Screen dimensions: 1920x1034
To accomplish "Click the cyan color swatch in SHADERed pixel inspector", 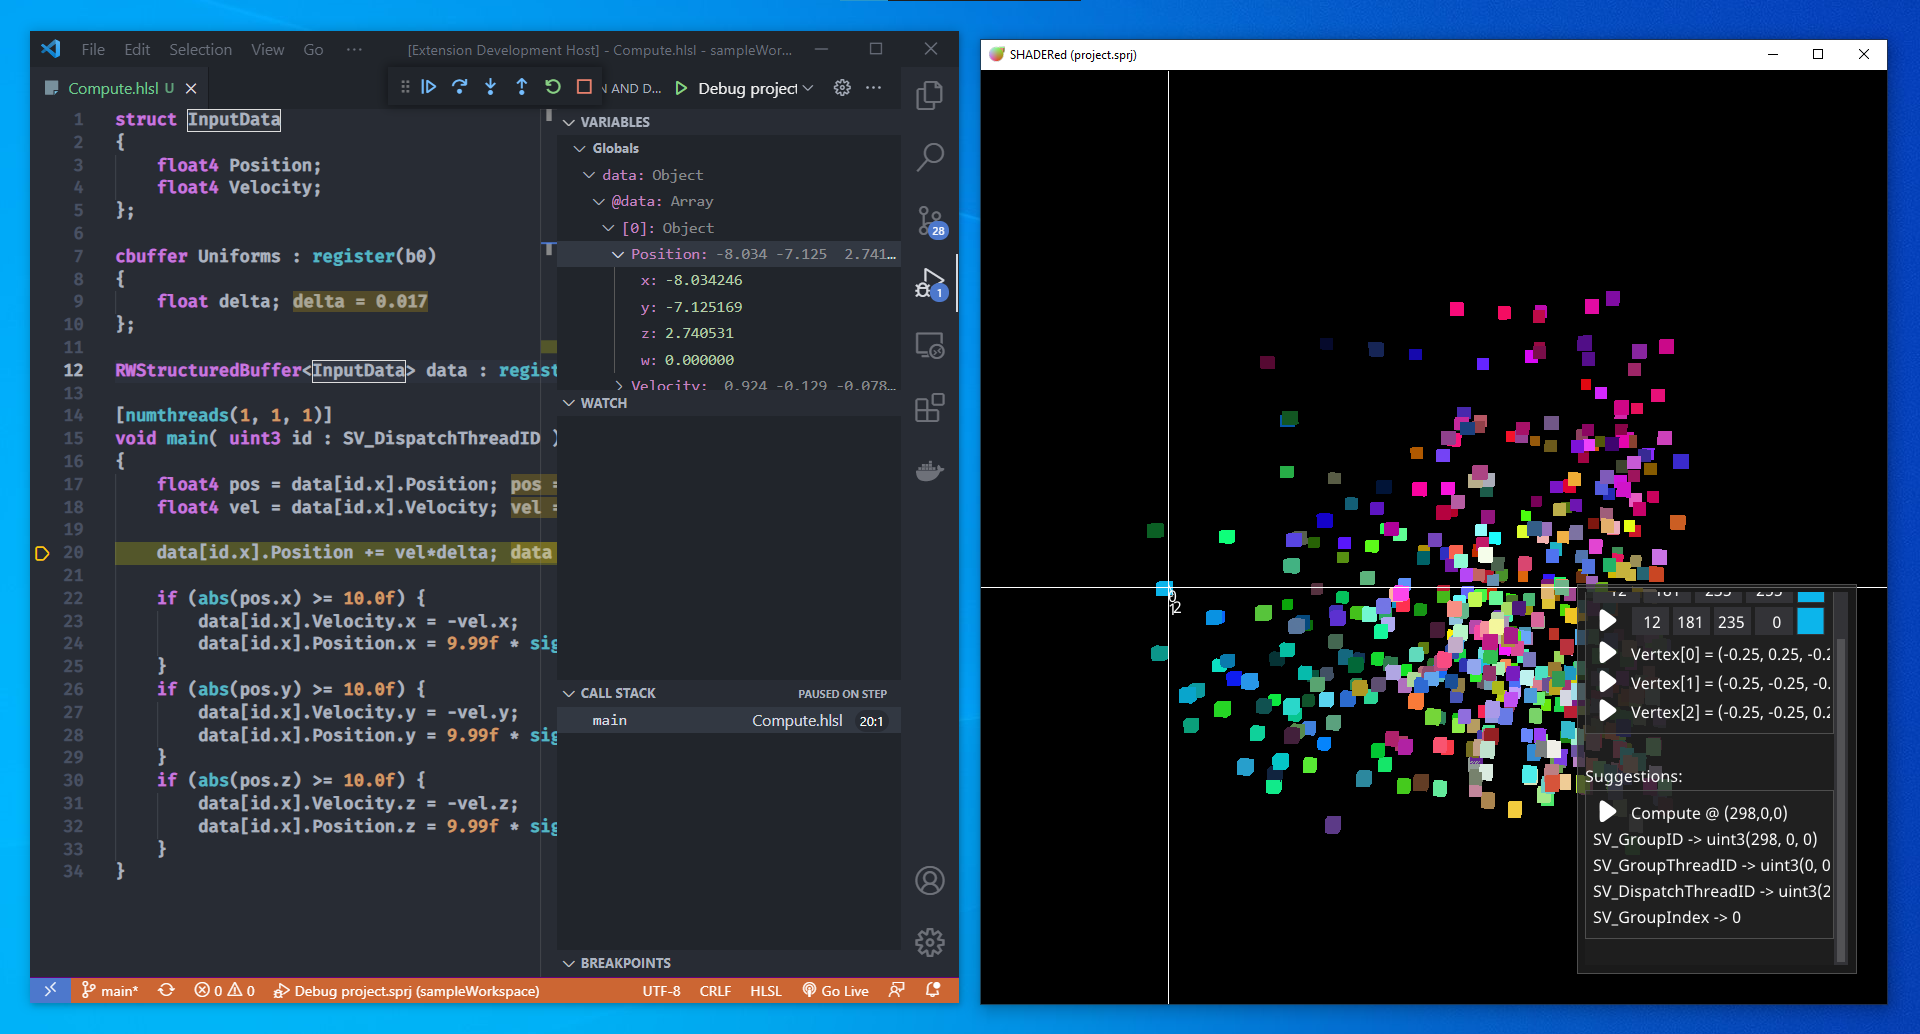I will tap(1811, 621).
